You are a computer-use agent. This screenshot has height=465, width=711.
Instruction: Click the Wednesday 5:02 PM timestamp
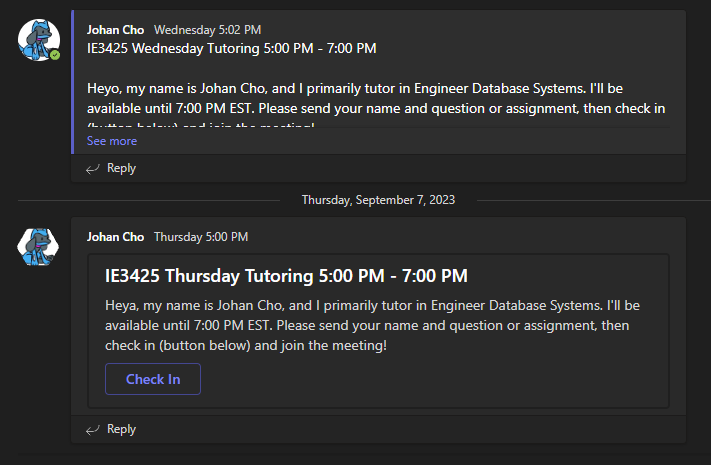tap(201, 30)
